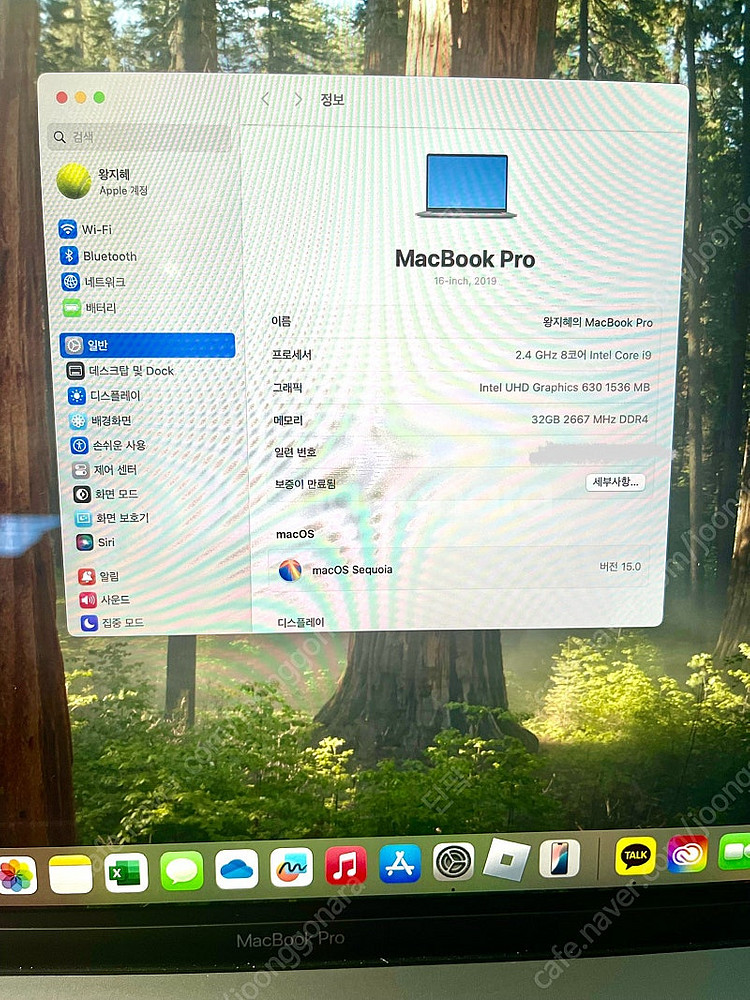Open 왕지혜 Apple 계정 account
The image size is (750, 1000).
pos(102,181)
